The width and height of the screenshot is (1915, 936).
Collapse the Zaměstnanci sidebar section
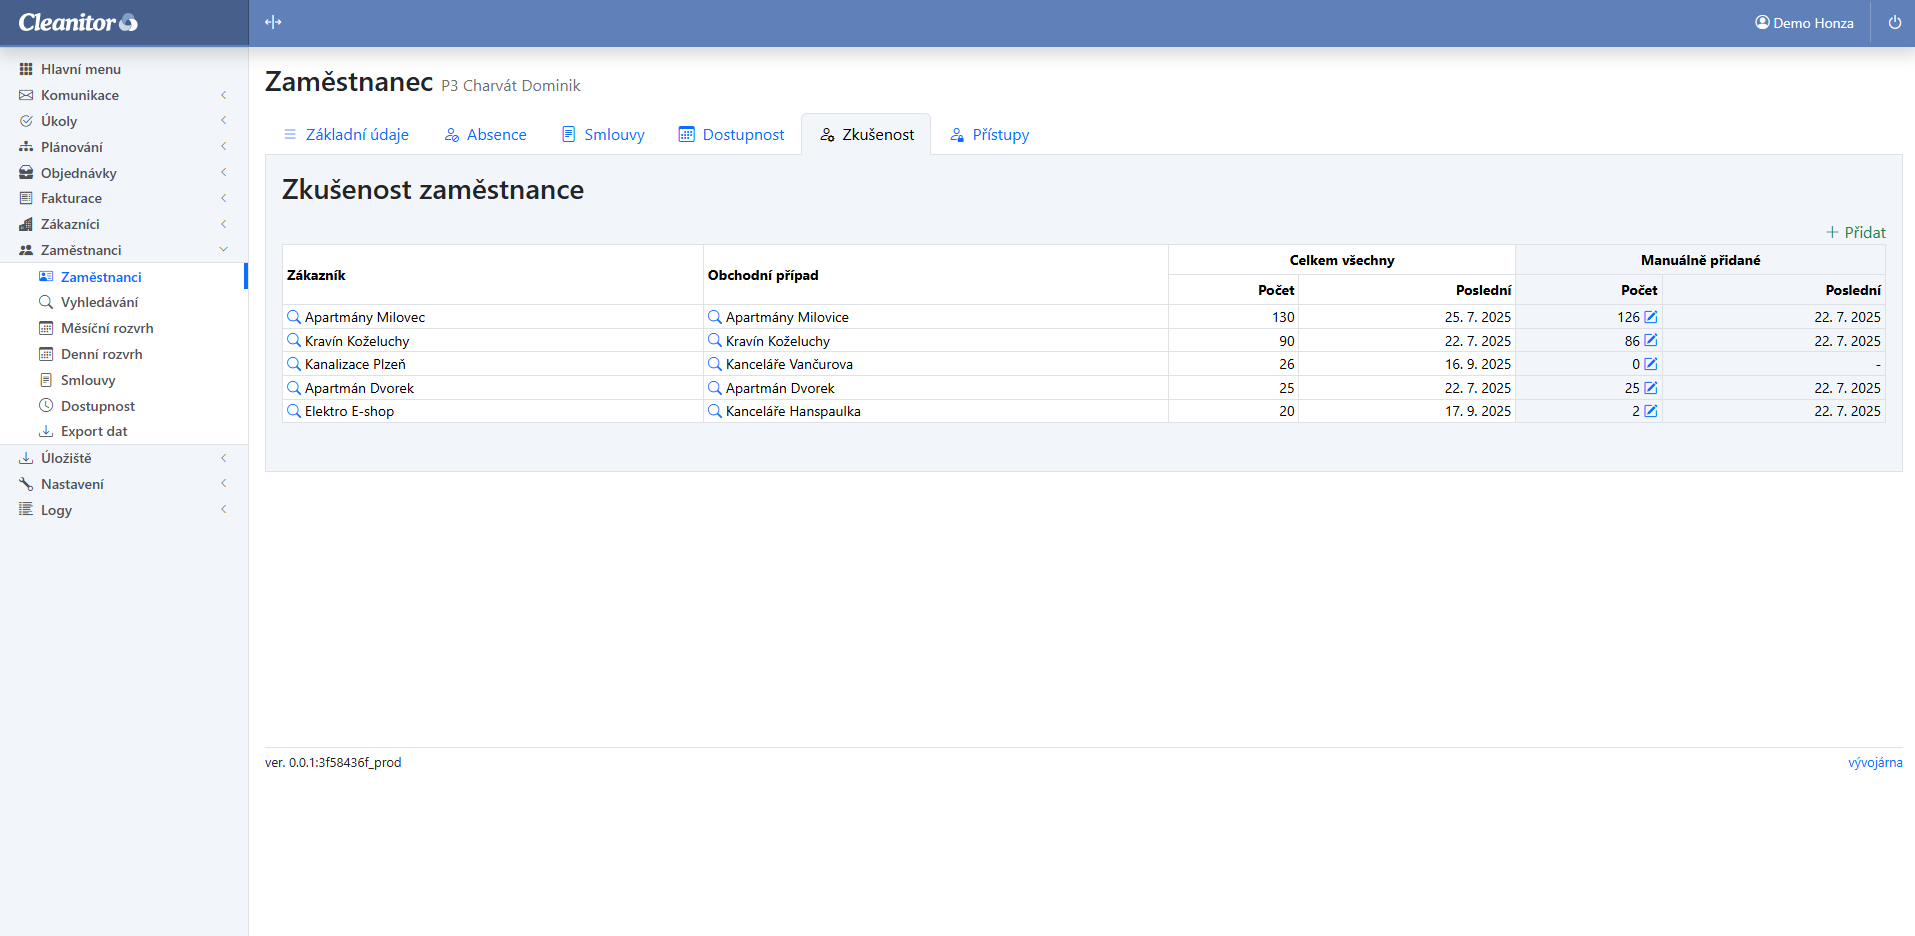coord(81,250)
